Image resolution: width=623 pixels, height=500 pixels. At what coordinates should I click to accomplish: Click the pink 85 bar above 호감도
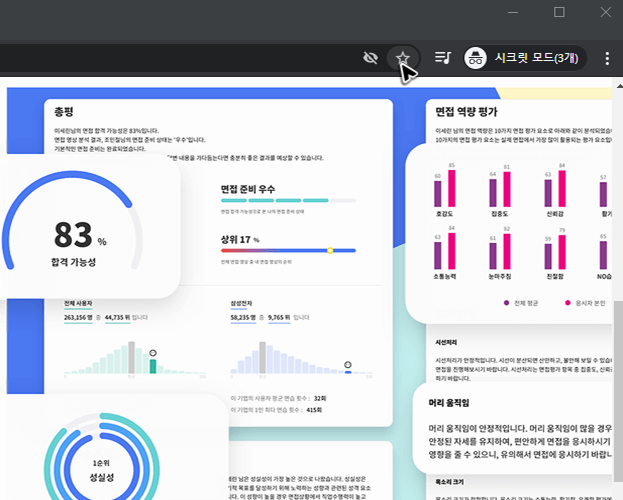pos(452,188)
